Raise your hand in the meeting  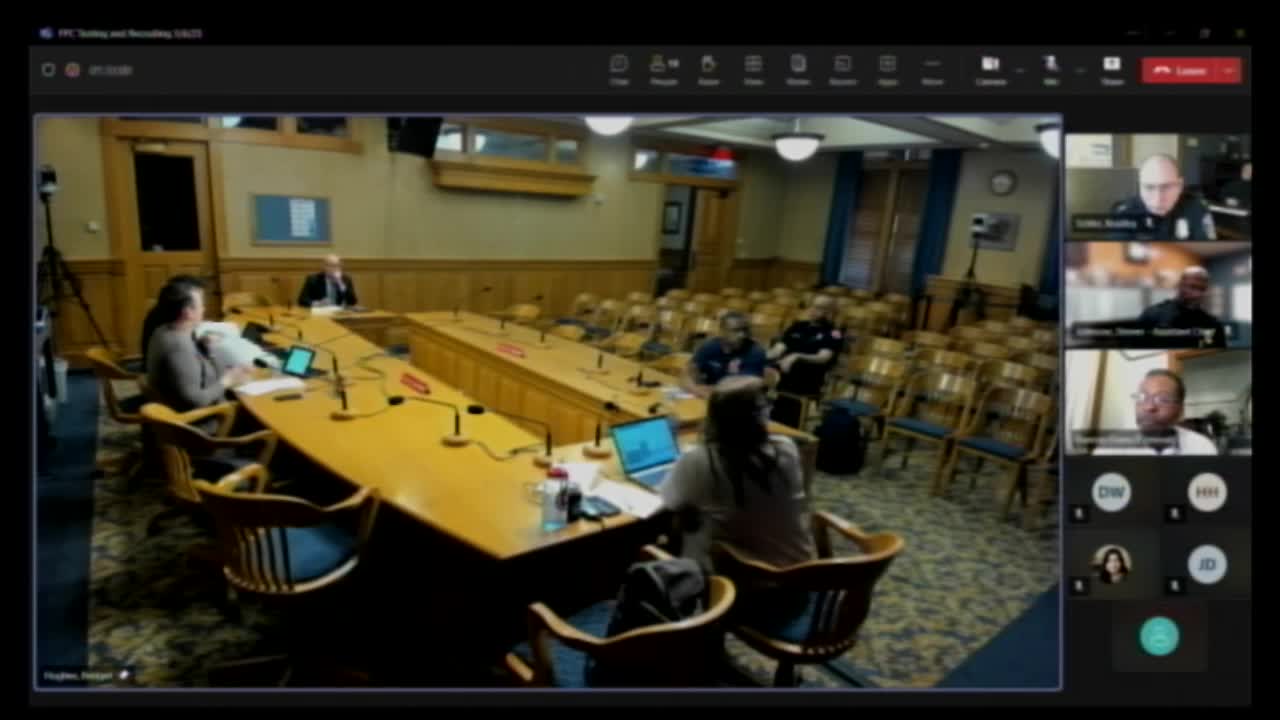708,69
